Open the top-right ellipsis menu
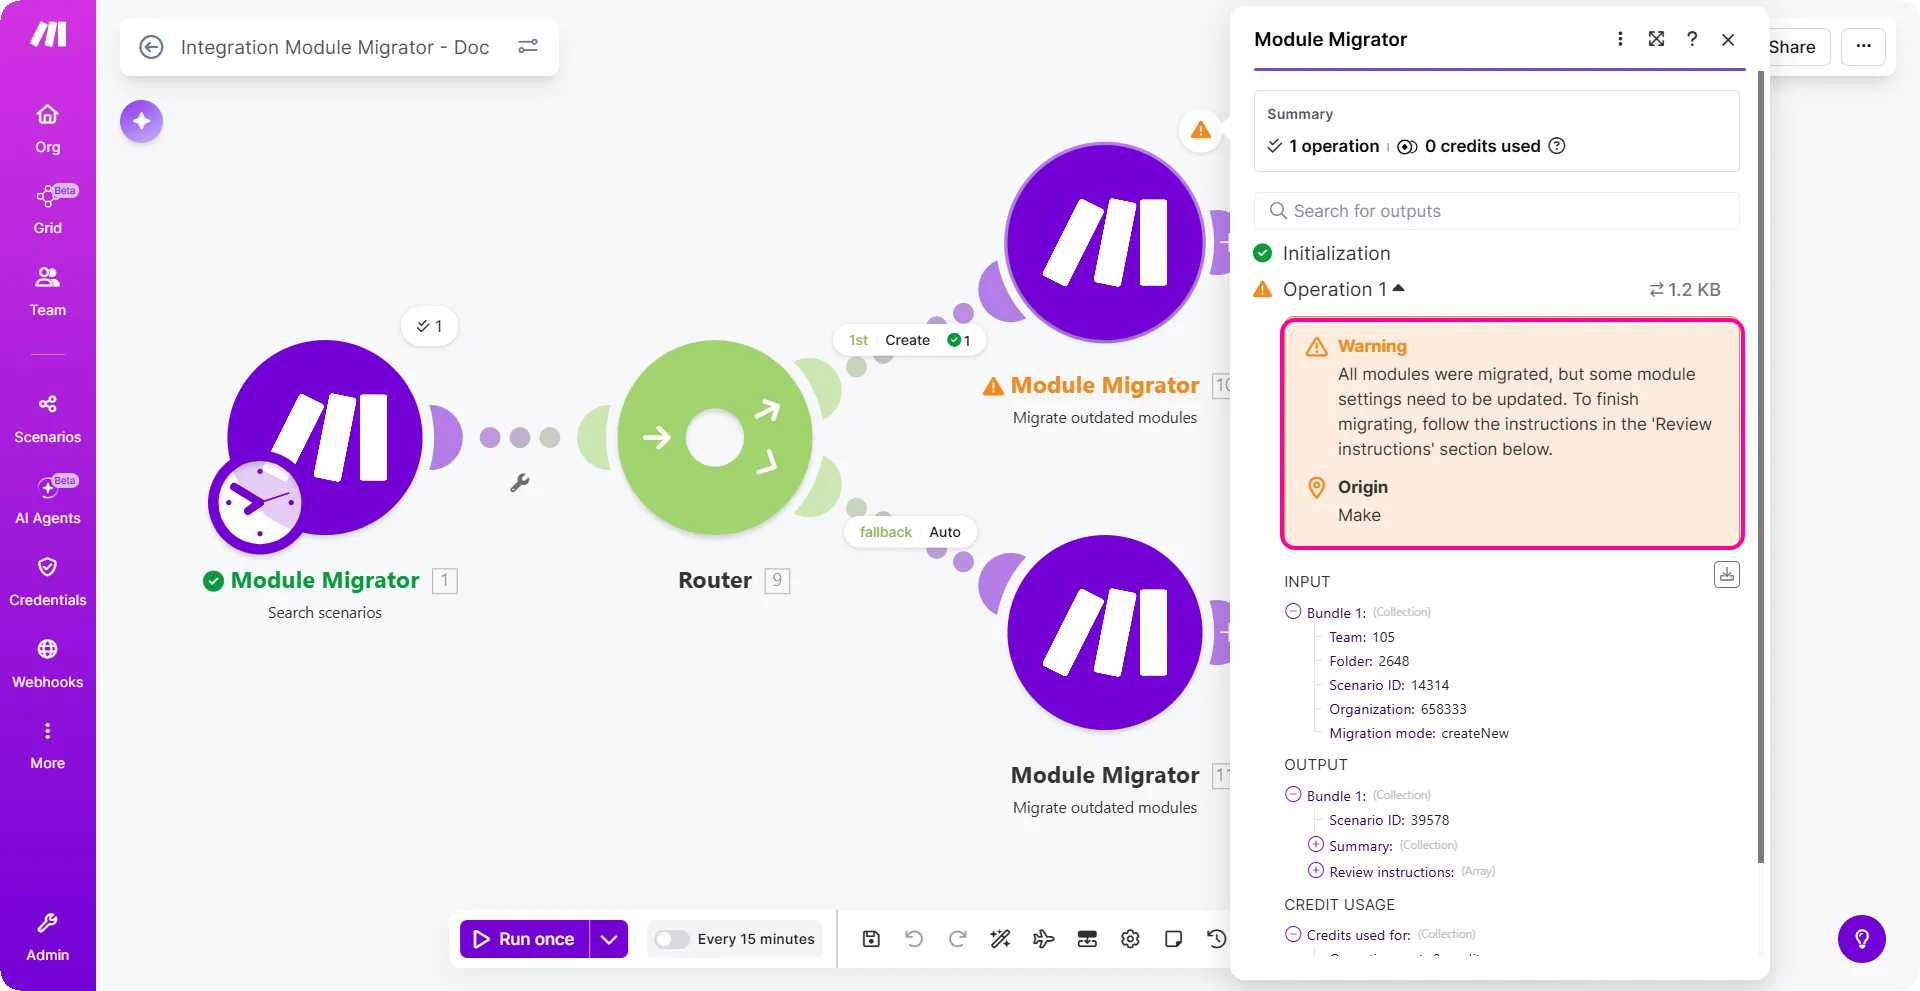This screenshot has height=991, width=1920. click(x=1863, y=47)
